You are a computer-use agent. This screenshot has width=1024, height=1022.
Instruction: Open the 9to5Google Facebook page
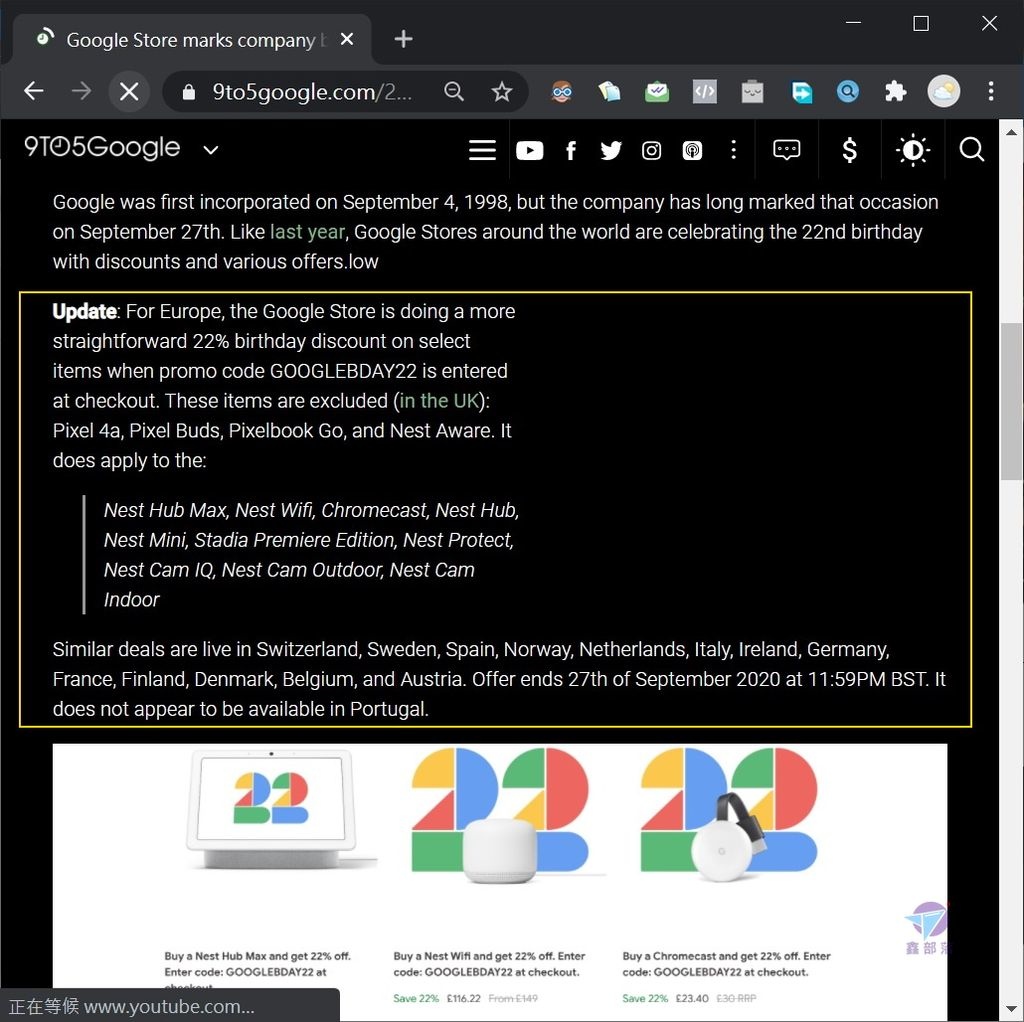click(x=570, y=151)
